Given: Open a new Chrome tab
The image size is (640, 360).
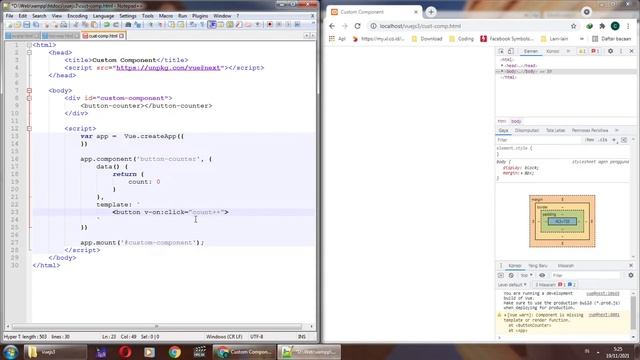Looking at the screenshot, I should tap(431, 12).
